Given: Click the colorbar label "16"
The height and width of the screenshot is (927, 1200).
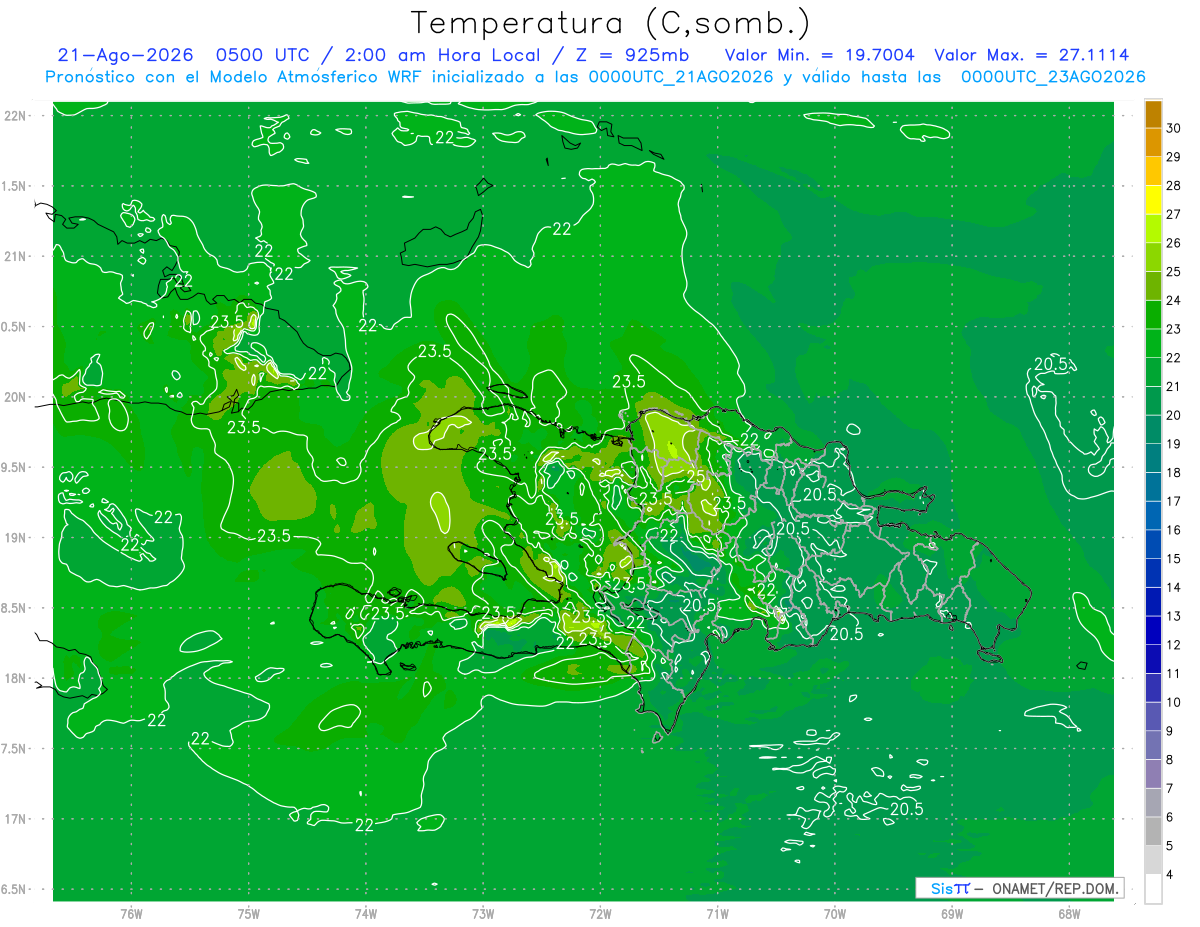Looking at the screenshot, I should (x=1174, y=530).
